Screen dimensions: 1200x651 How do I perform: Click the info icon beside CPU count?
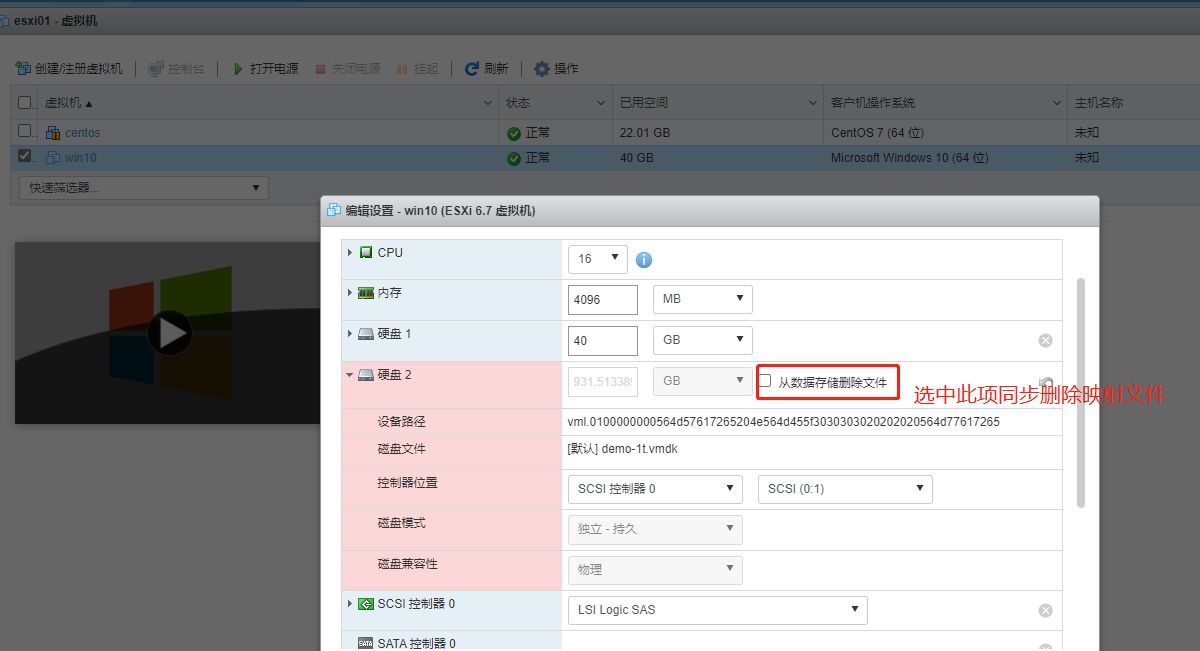pyautogui.click(x=644, y=259)
